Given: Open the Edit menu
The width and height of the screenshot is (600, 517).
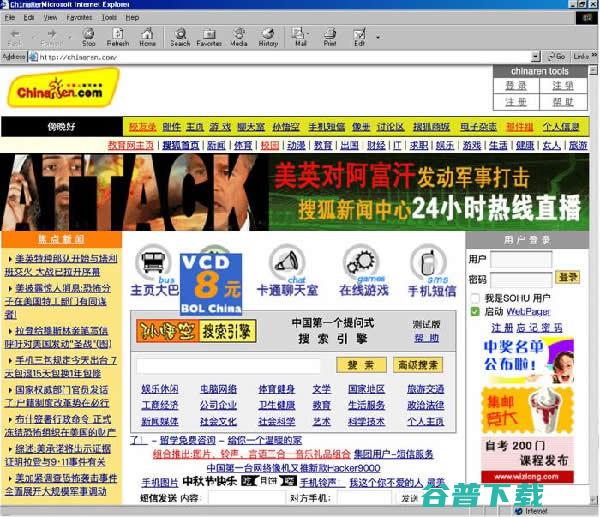Looking at the screenshot, I should pos(29,18).
